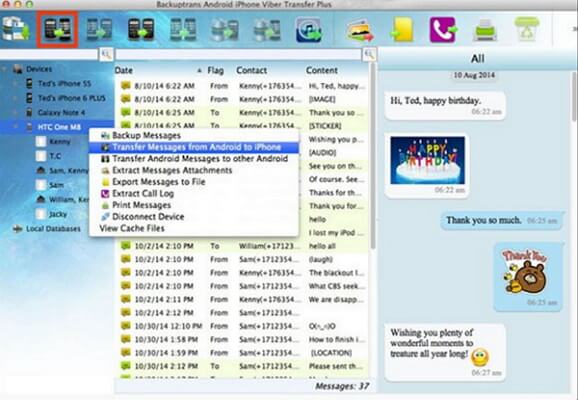Screen dimensions: 578x400
Task: Click the extract picture attachments toolbar icon
Action: 360,30
